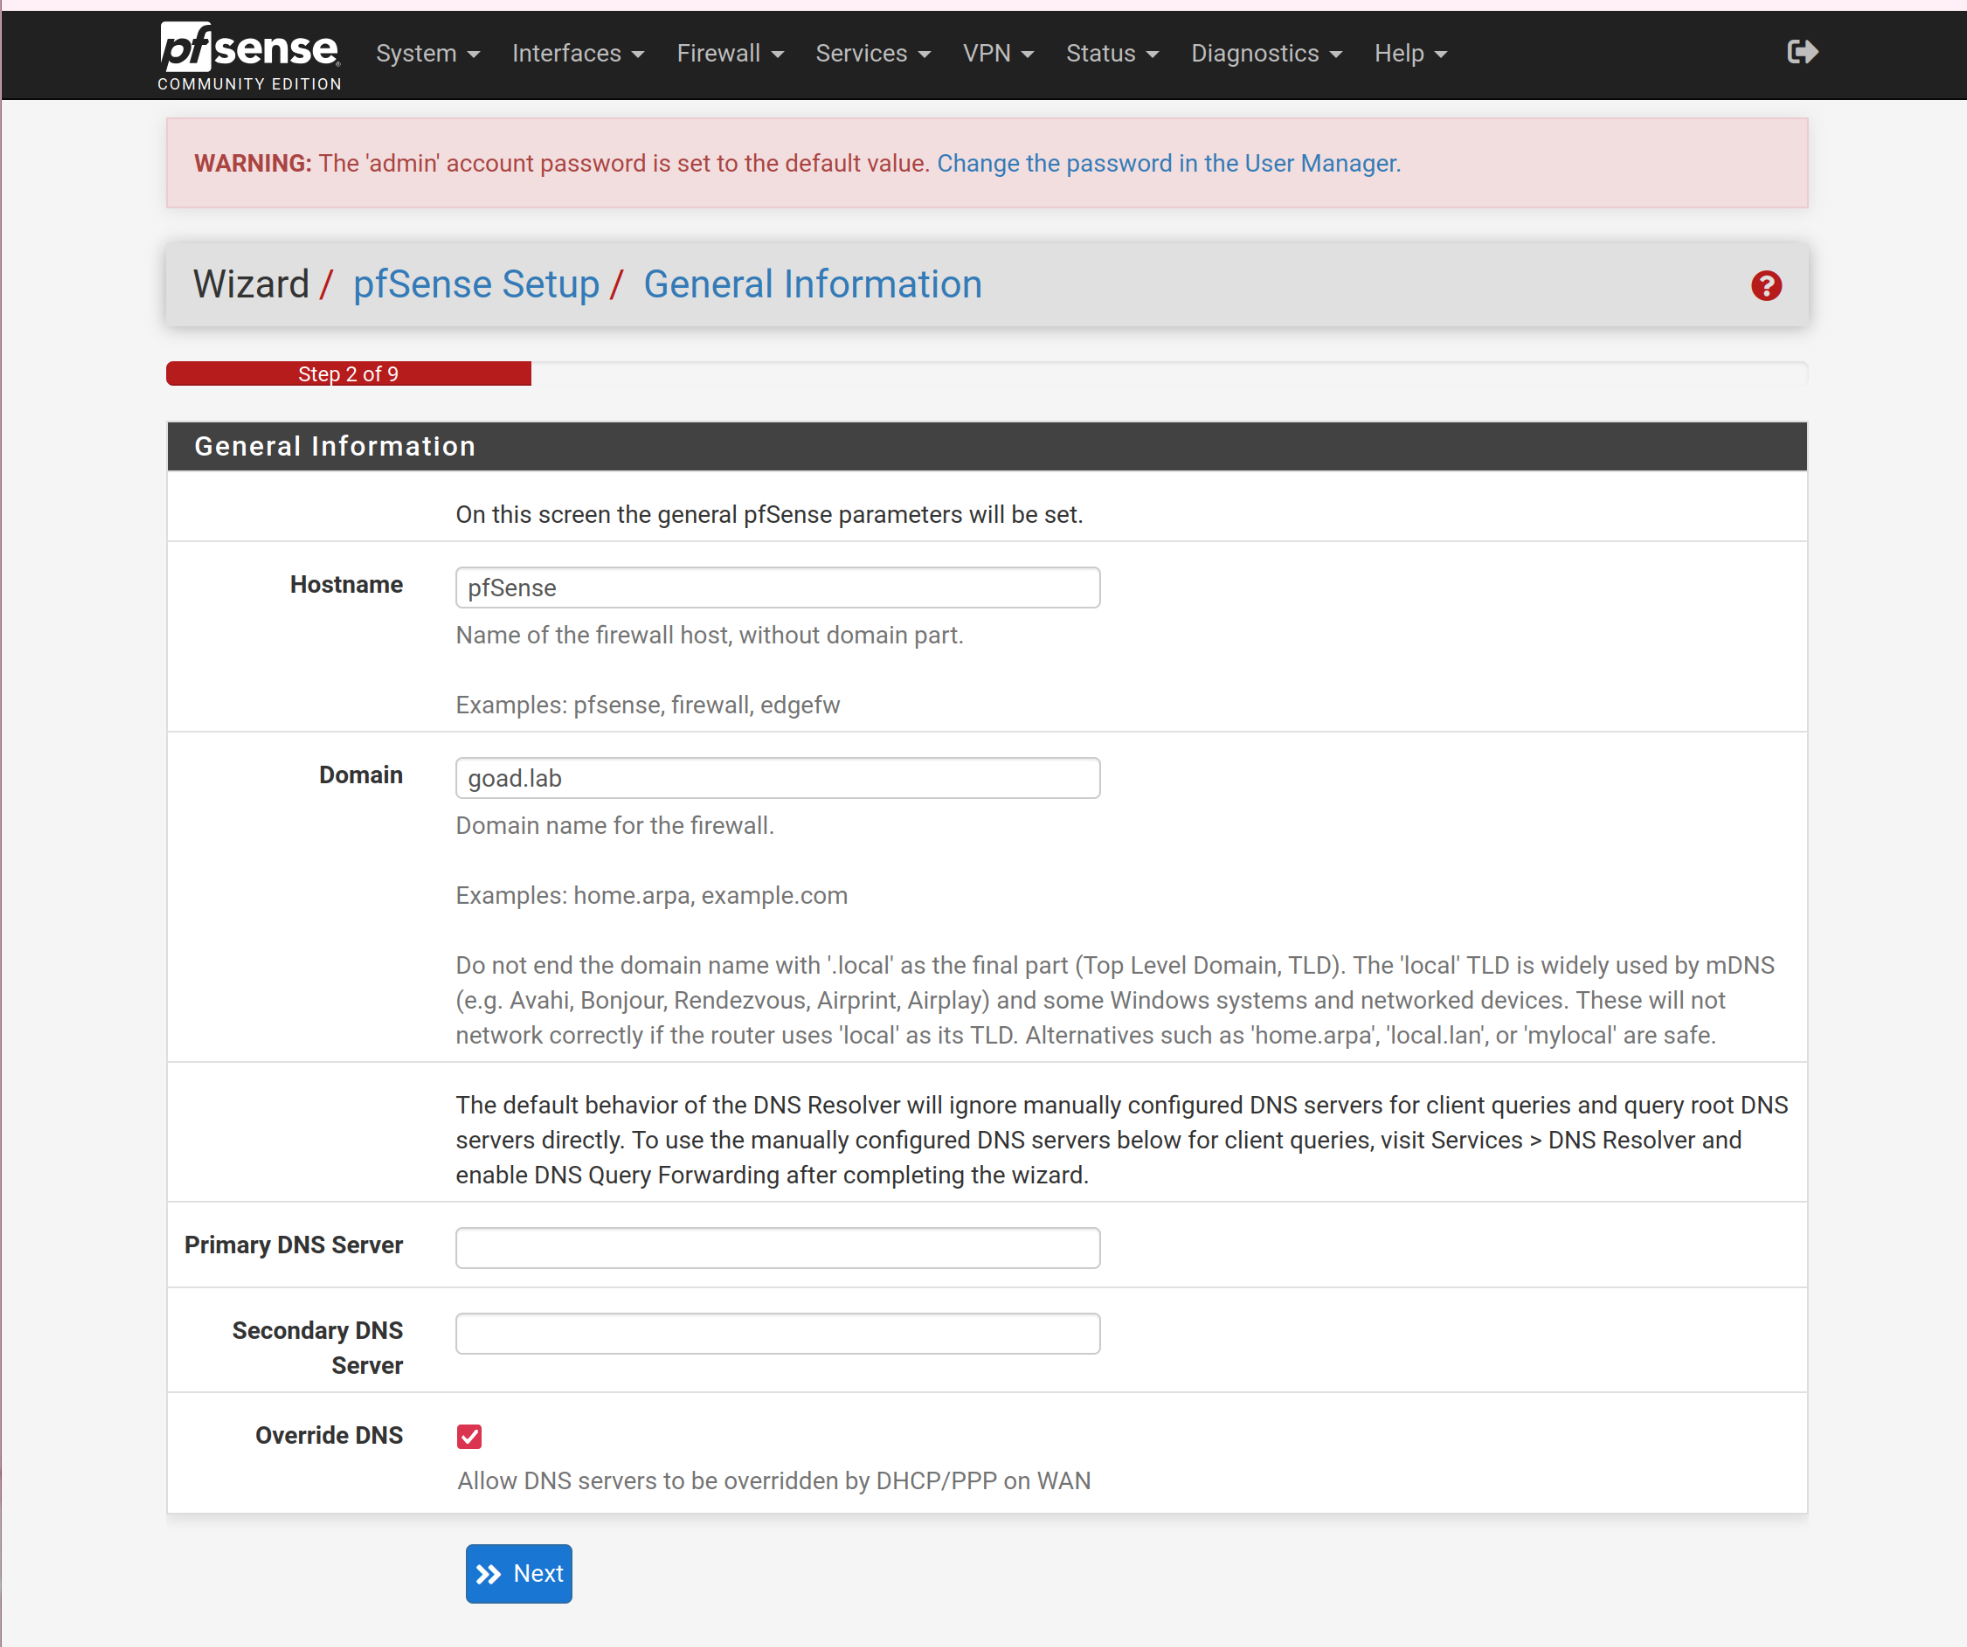
Task: Click into the Domain input field
Action: point(777,778)
